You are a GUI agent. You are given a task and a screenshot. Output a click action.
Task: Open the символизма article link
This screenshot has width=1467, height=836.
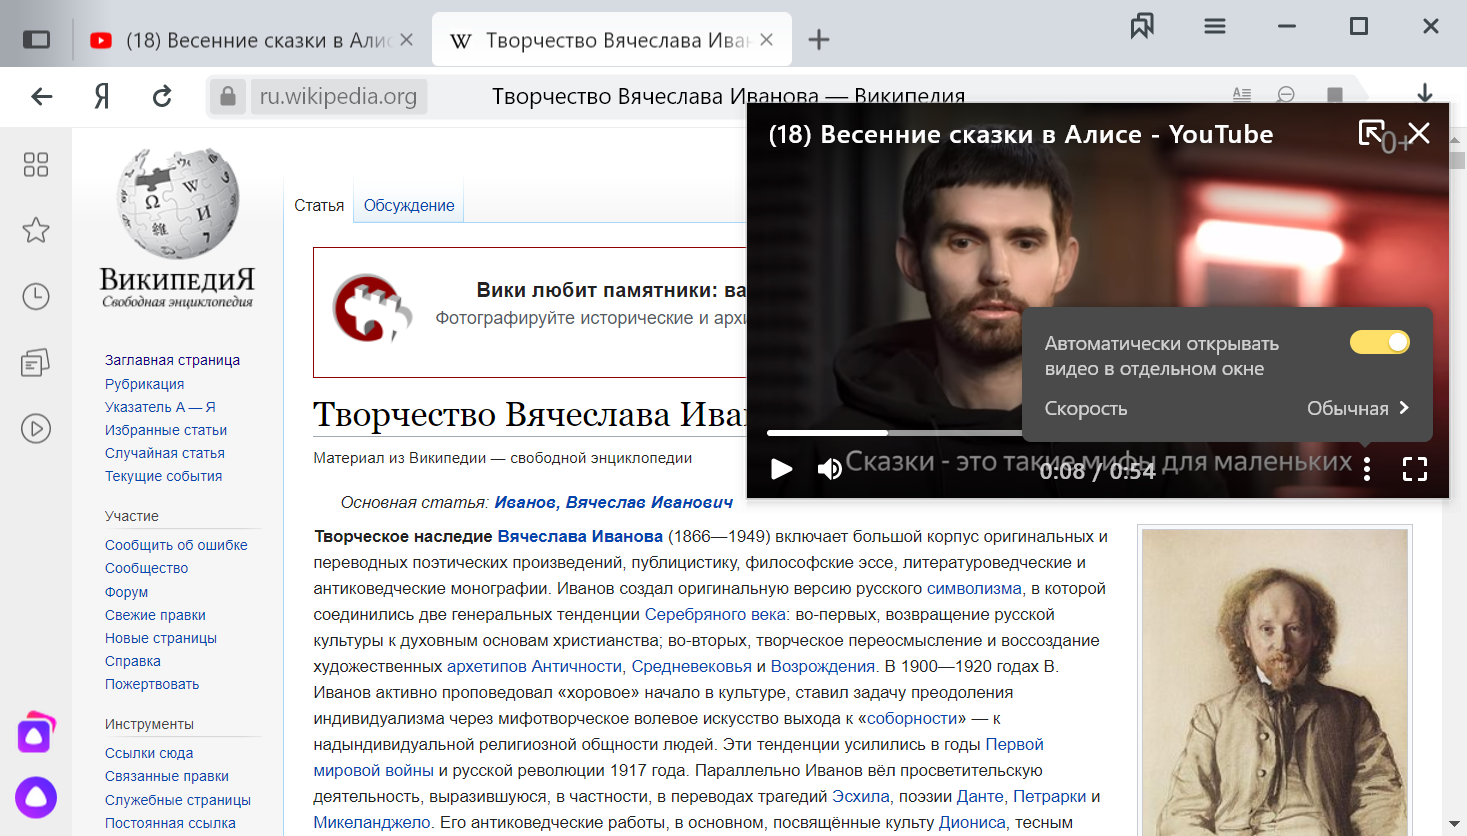point(974,588)
